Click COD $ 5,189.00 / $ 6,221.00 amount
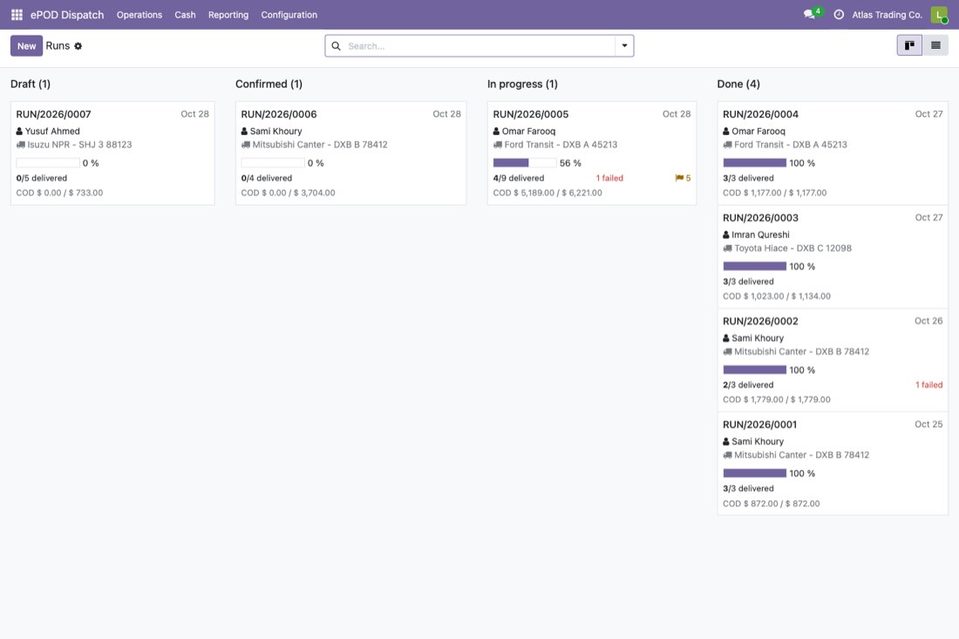The height and width of the screenshot is (639, 959). click(x=547, y=193)
